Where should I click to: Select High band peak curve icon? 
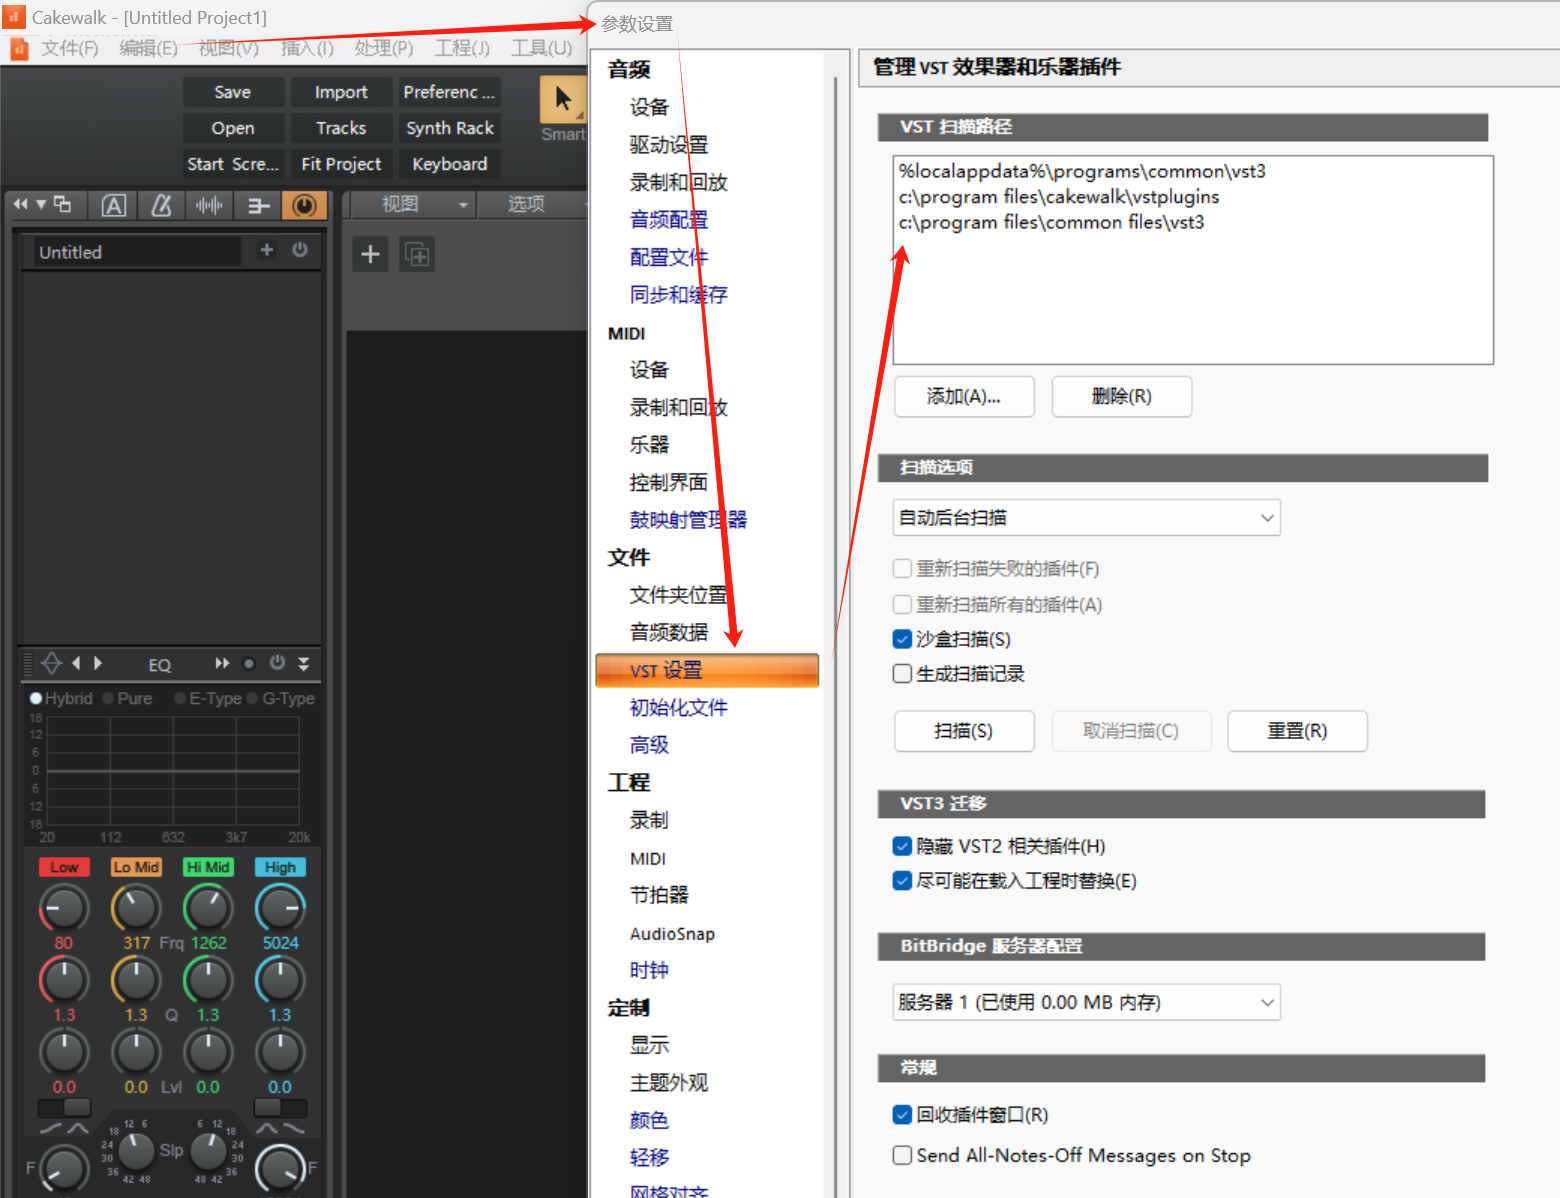tap(268, 1129)
